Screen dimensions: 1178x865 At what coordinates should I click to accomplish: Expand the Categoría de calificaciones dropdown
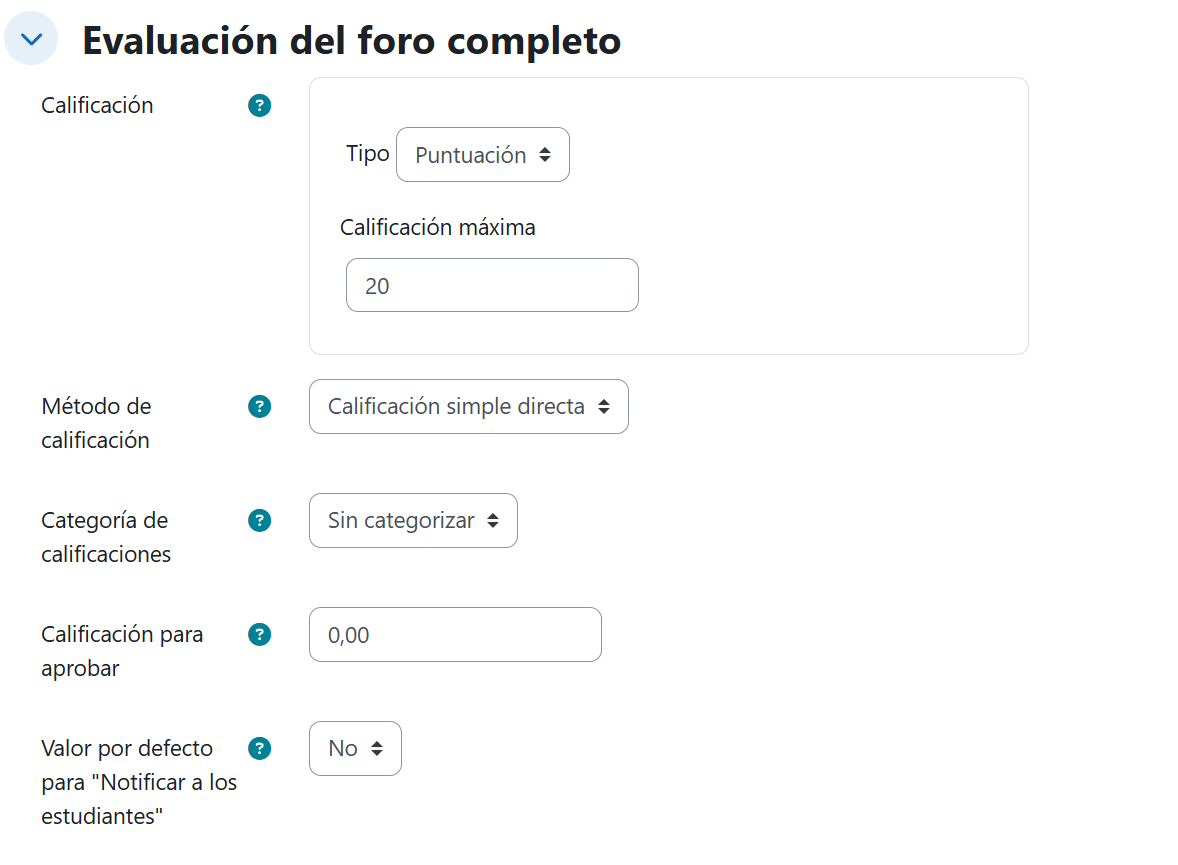[x=413, y=520]
